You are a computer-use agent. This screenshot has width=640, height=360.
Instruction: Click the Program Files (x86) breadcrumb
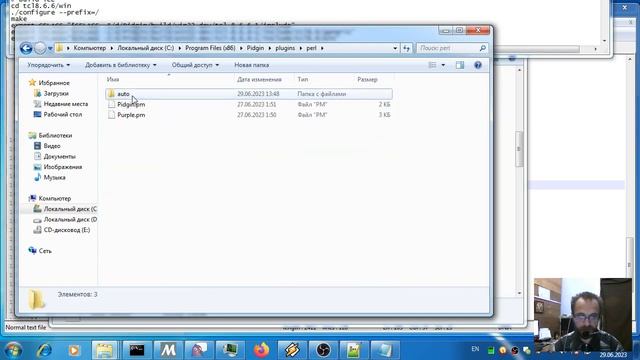click(x=210, y=48)
